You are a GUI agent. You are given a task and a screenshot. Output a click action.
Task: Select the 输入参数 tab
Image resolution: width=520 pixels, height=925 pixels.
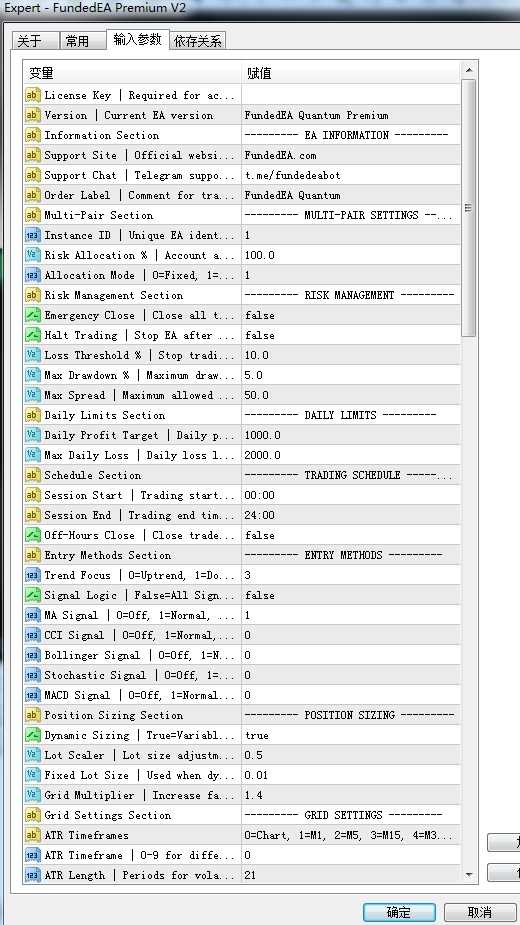pos(138,39)
